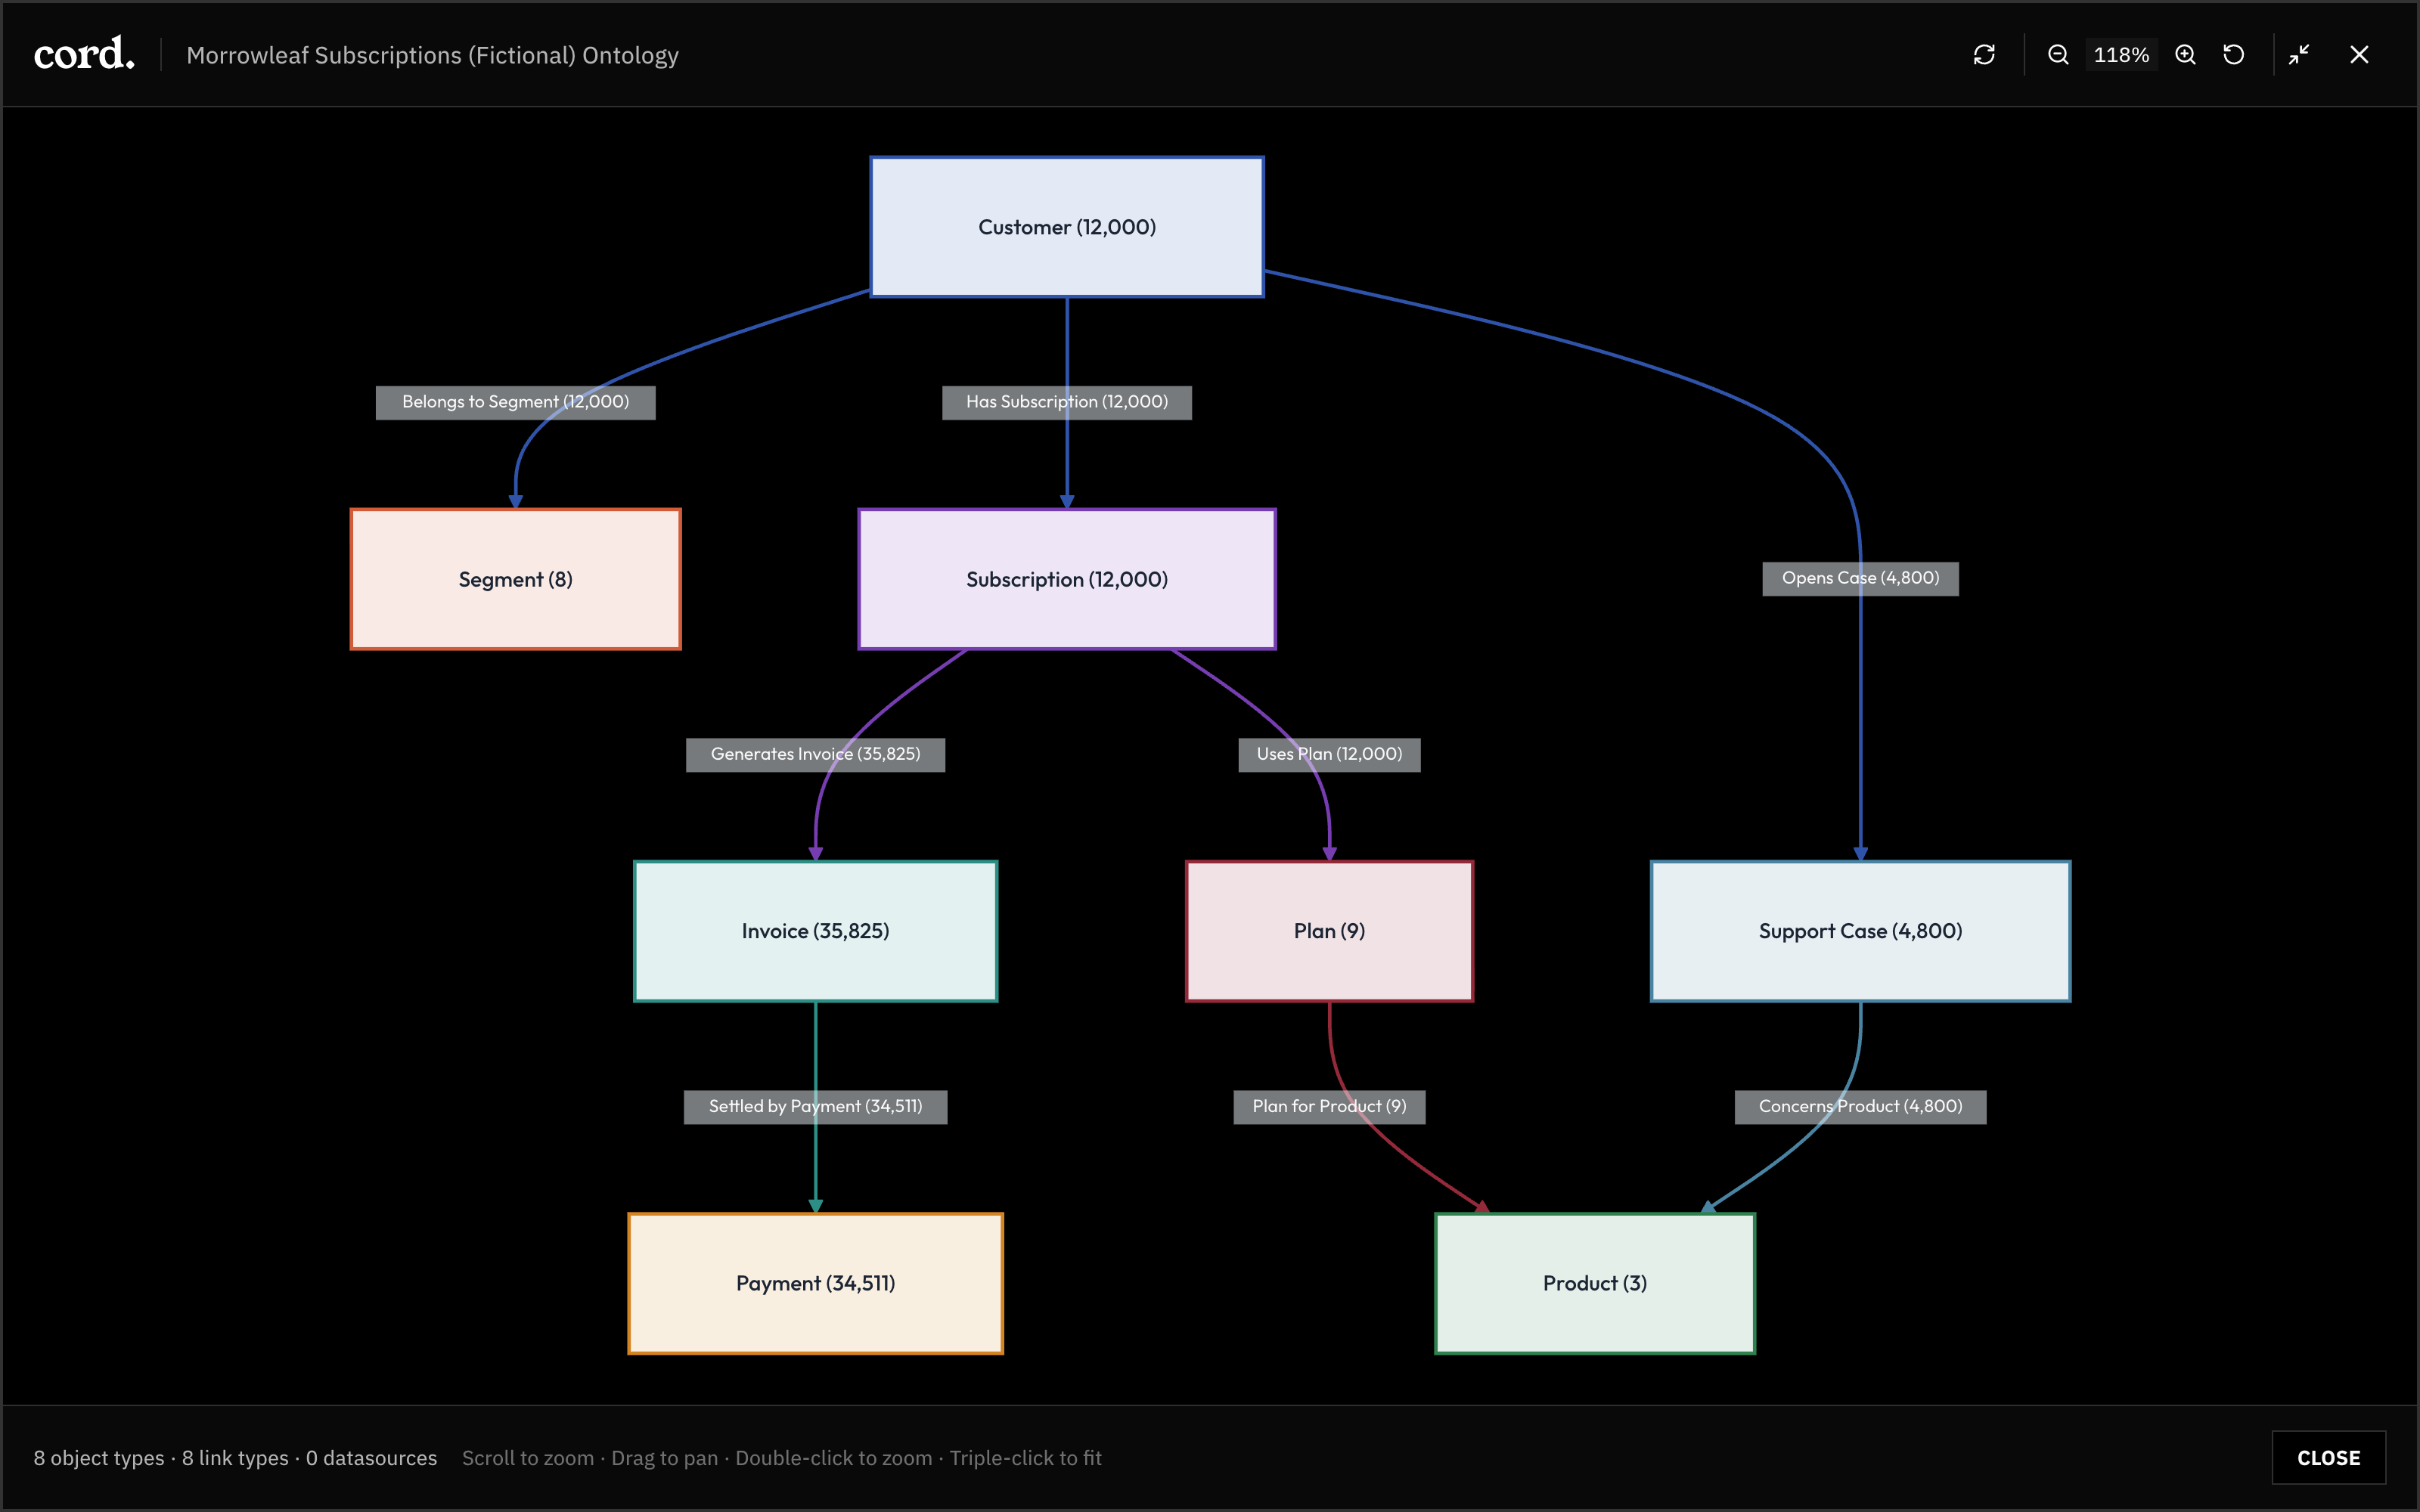The image size is (2420, 1512).
Task: Exit fullscreen using the collapse arrows icon
Action: (2299, 55)
